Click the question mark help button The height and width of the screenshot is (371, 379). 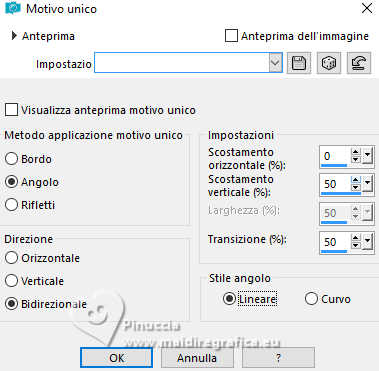[x=278, y=358]
